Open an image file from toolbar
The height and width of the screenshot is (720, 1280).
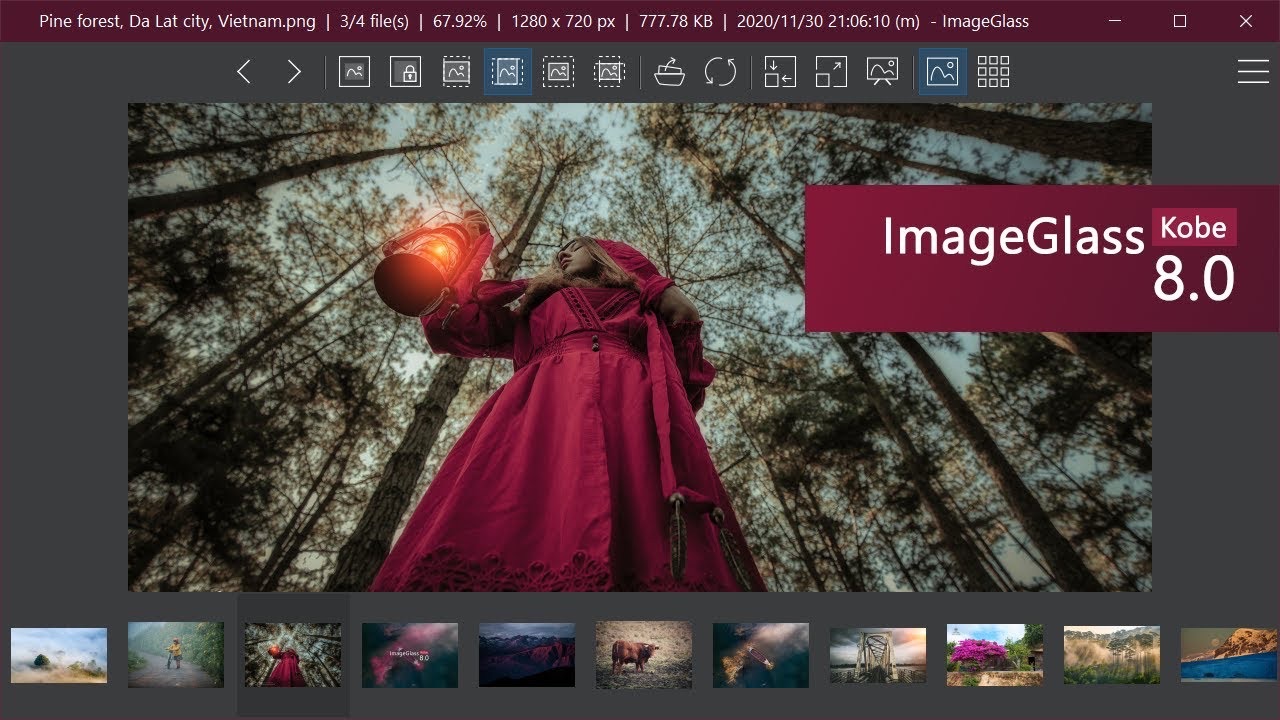click(x=669, y=72)
